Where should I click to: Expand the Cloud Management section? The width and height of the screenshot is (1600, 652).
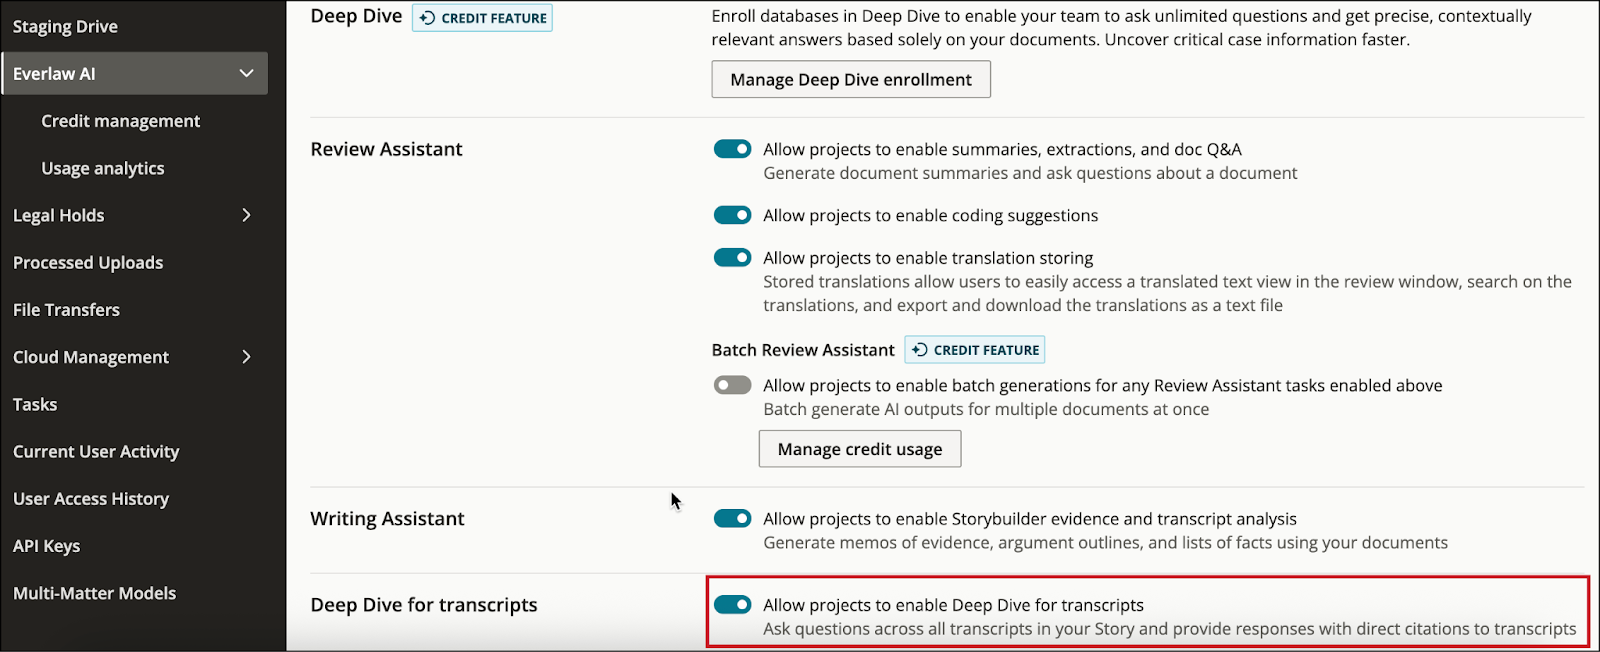click(137, 356)
